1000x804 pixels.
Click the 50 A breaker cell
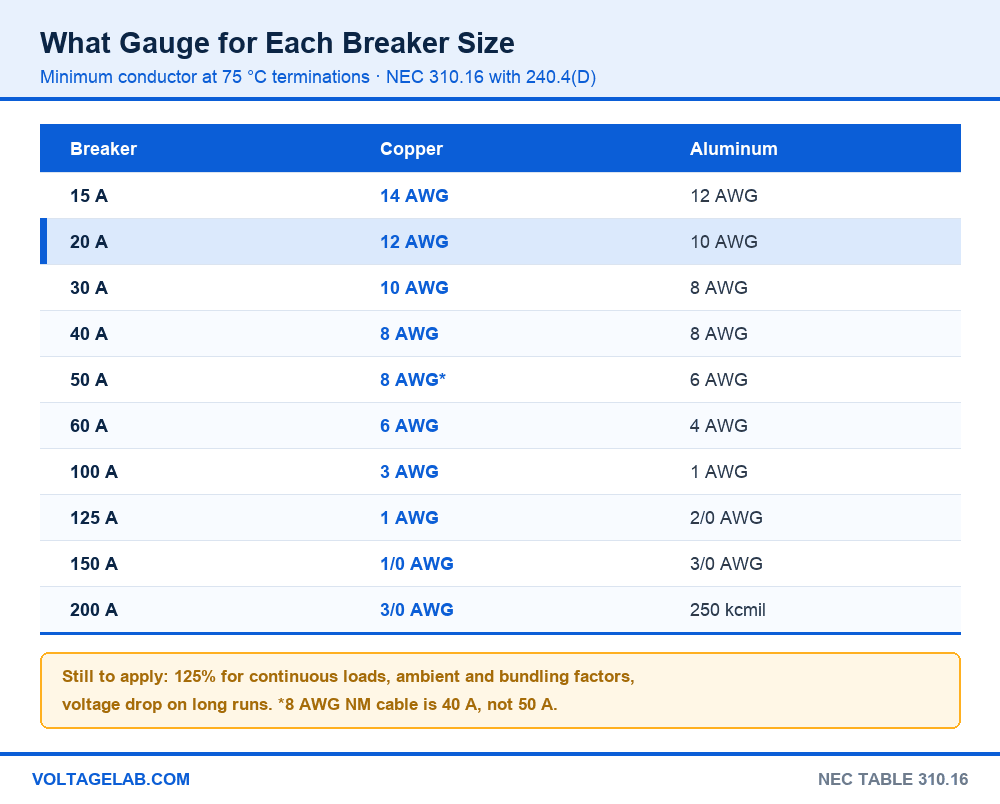click(89, 380)
